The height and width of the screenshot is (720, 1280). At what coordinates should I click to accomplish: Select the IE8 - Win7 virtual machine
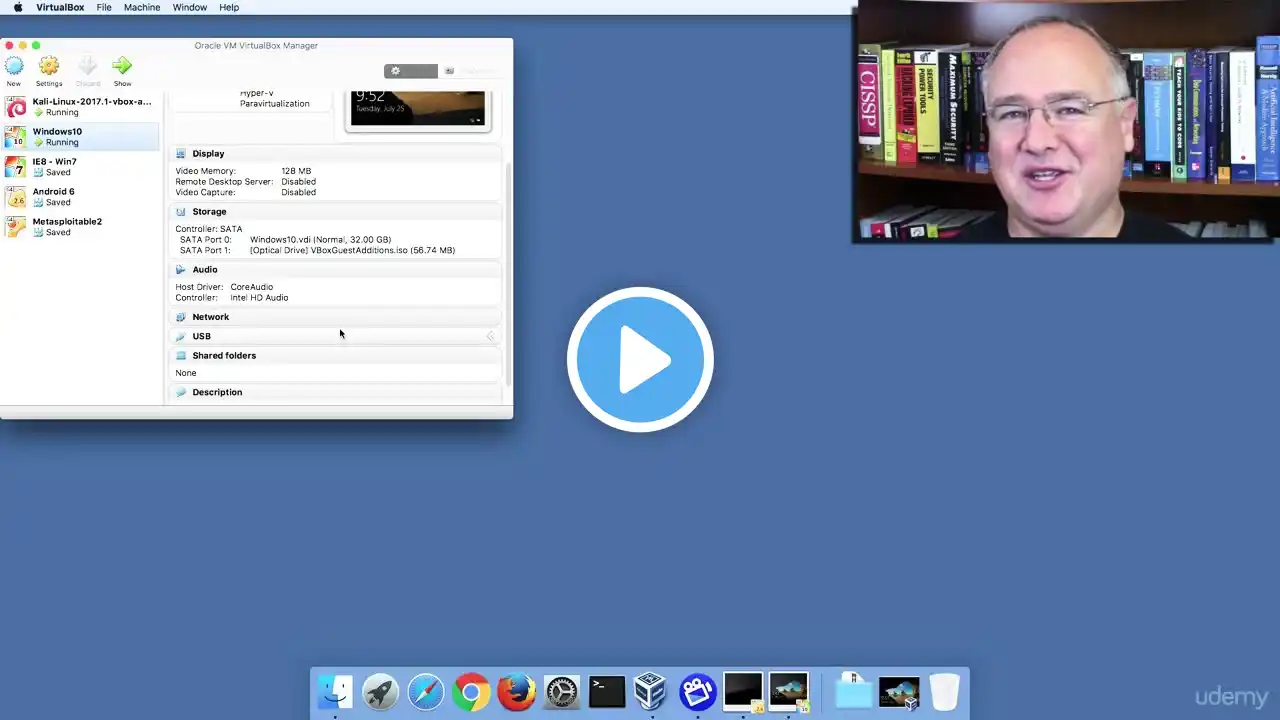80,167
